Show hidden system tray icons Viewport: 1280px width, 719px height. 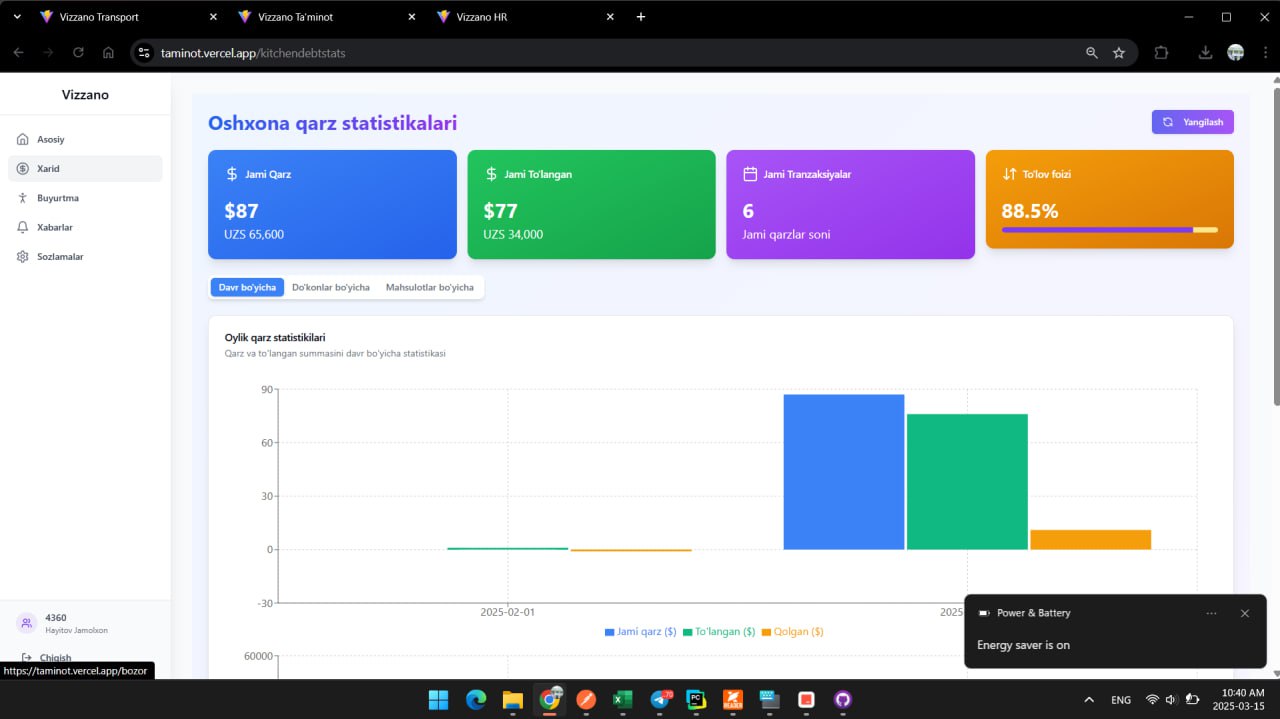(1089, 700)
